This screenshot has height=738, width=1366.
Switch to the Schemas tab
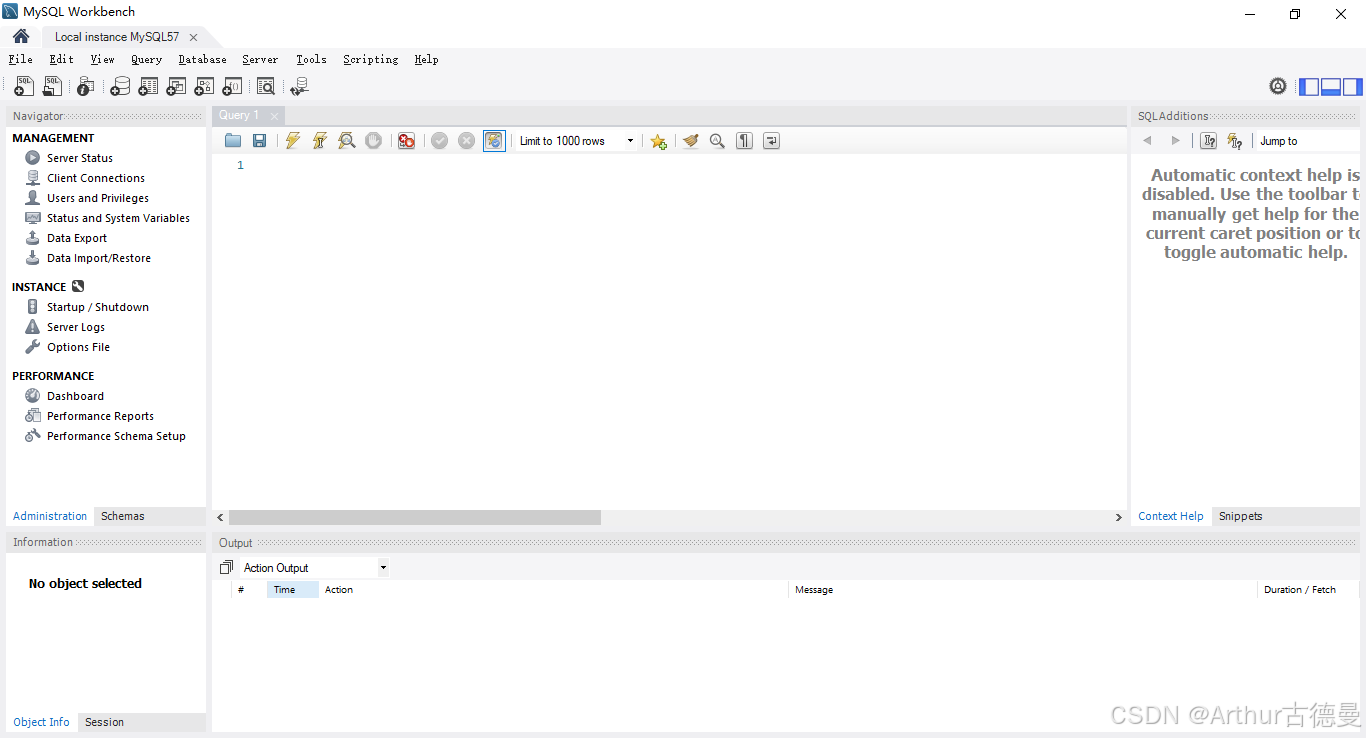point(122,516)
